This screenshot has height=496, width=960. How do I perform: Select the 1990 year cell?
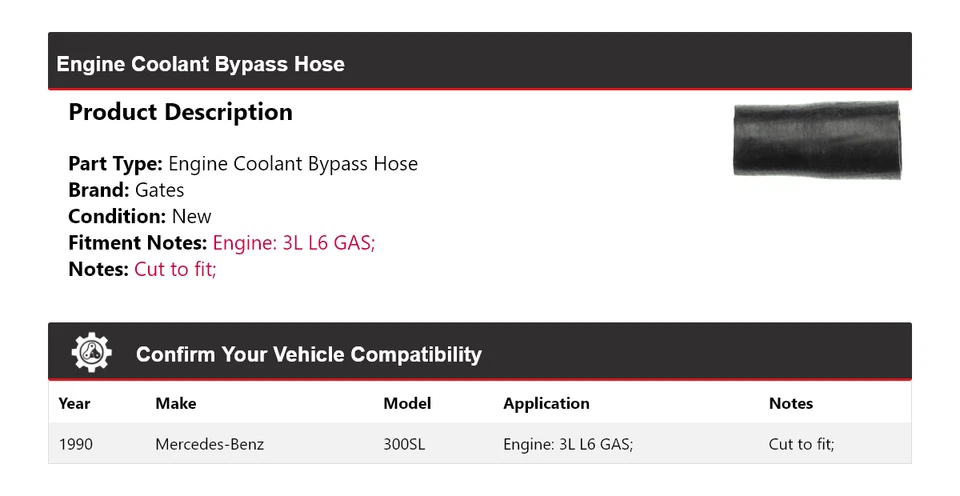76,444
